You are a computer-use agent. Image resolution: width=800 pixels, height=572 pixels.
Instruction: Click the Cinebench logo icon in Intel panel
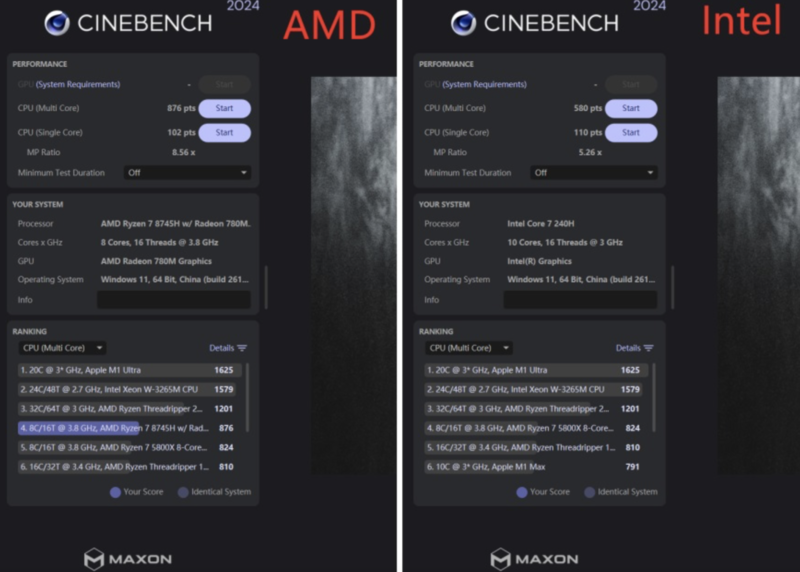463,23
